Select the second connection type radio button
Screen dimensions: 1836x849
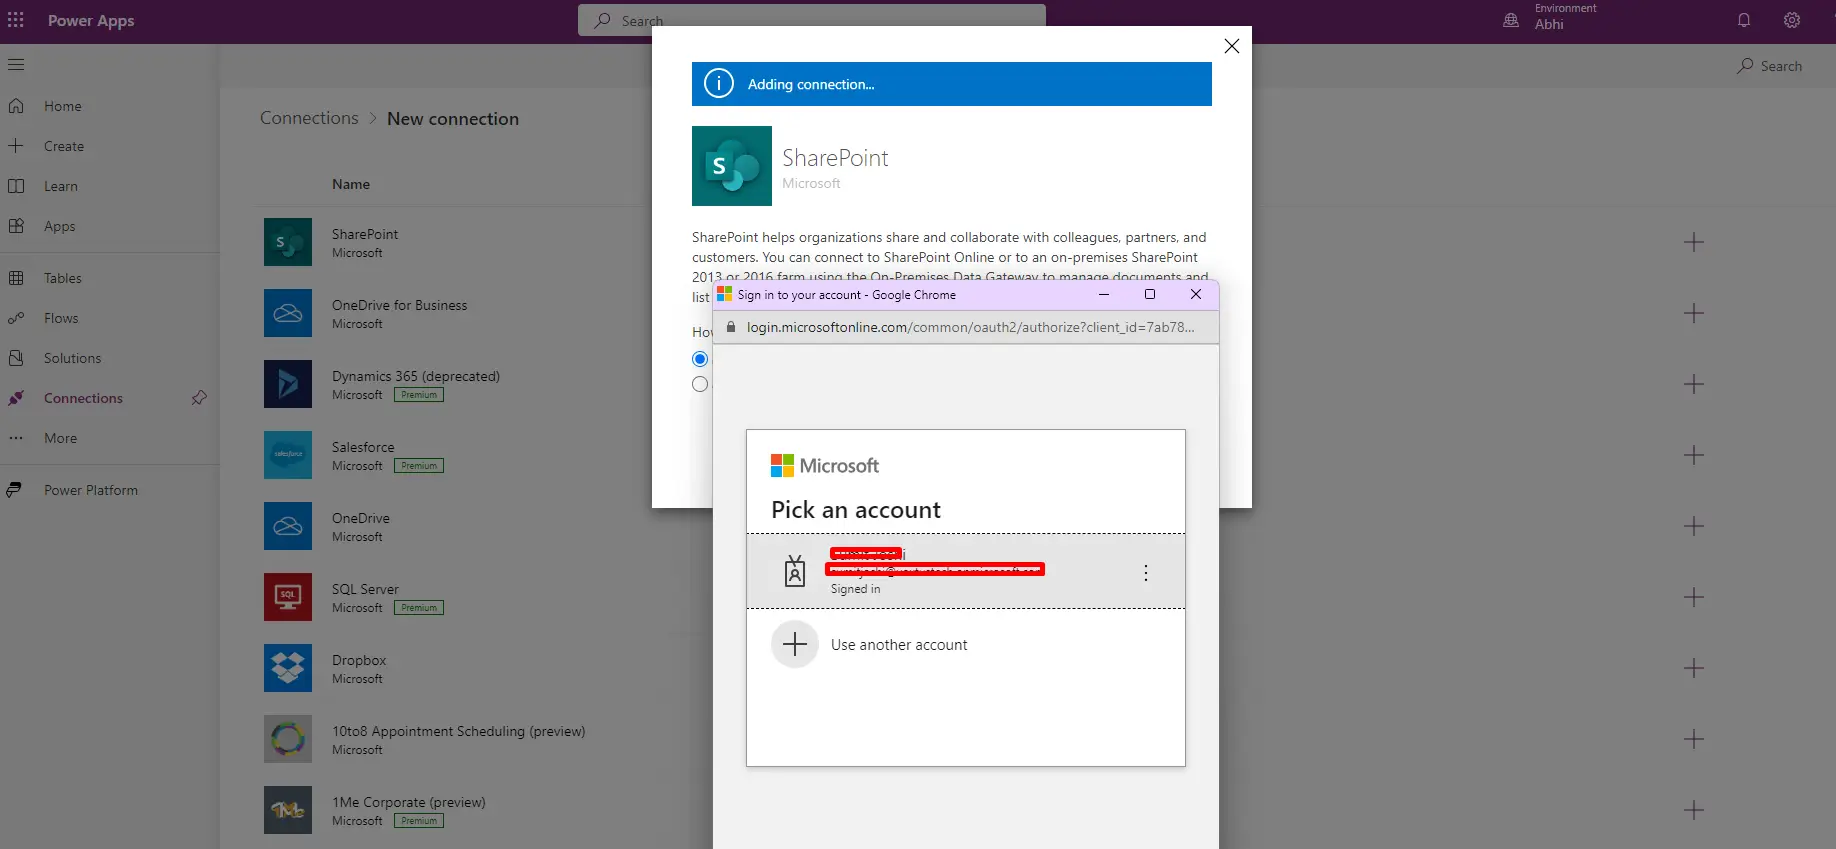pos(700,384)
